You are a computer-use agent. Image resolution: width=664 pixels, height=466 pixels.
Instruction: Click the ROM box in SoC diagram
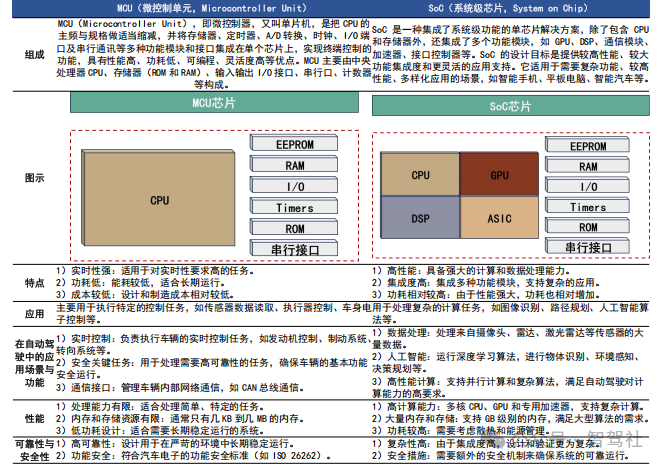[x=587, y=226]
